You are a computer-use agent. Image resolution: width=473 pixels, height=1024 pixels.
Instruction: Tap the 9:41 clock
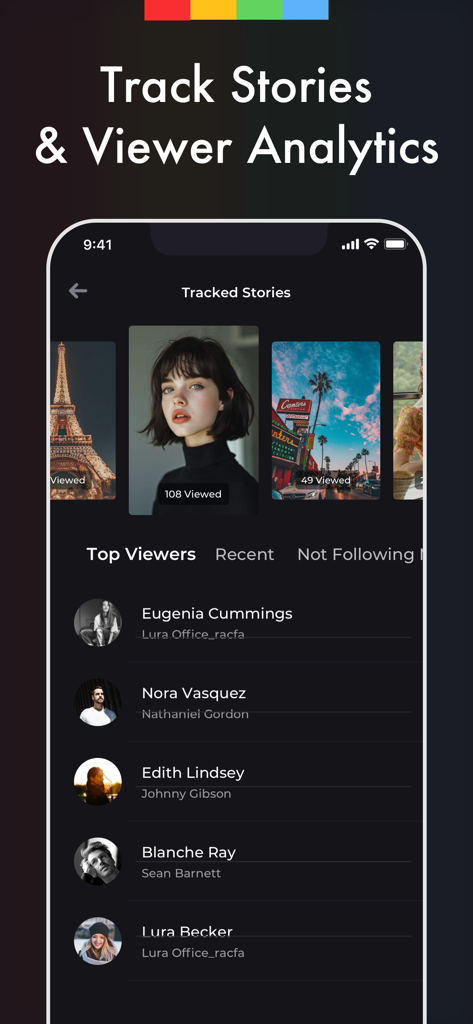(x=97, y=245)
